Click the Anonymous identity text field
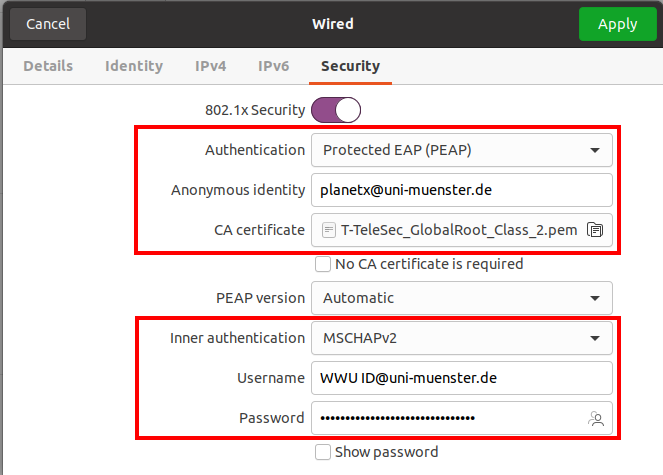This screenshot has width=663, height=475. coord(461,189)
